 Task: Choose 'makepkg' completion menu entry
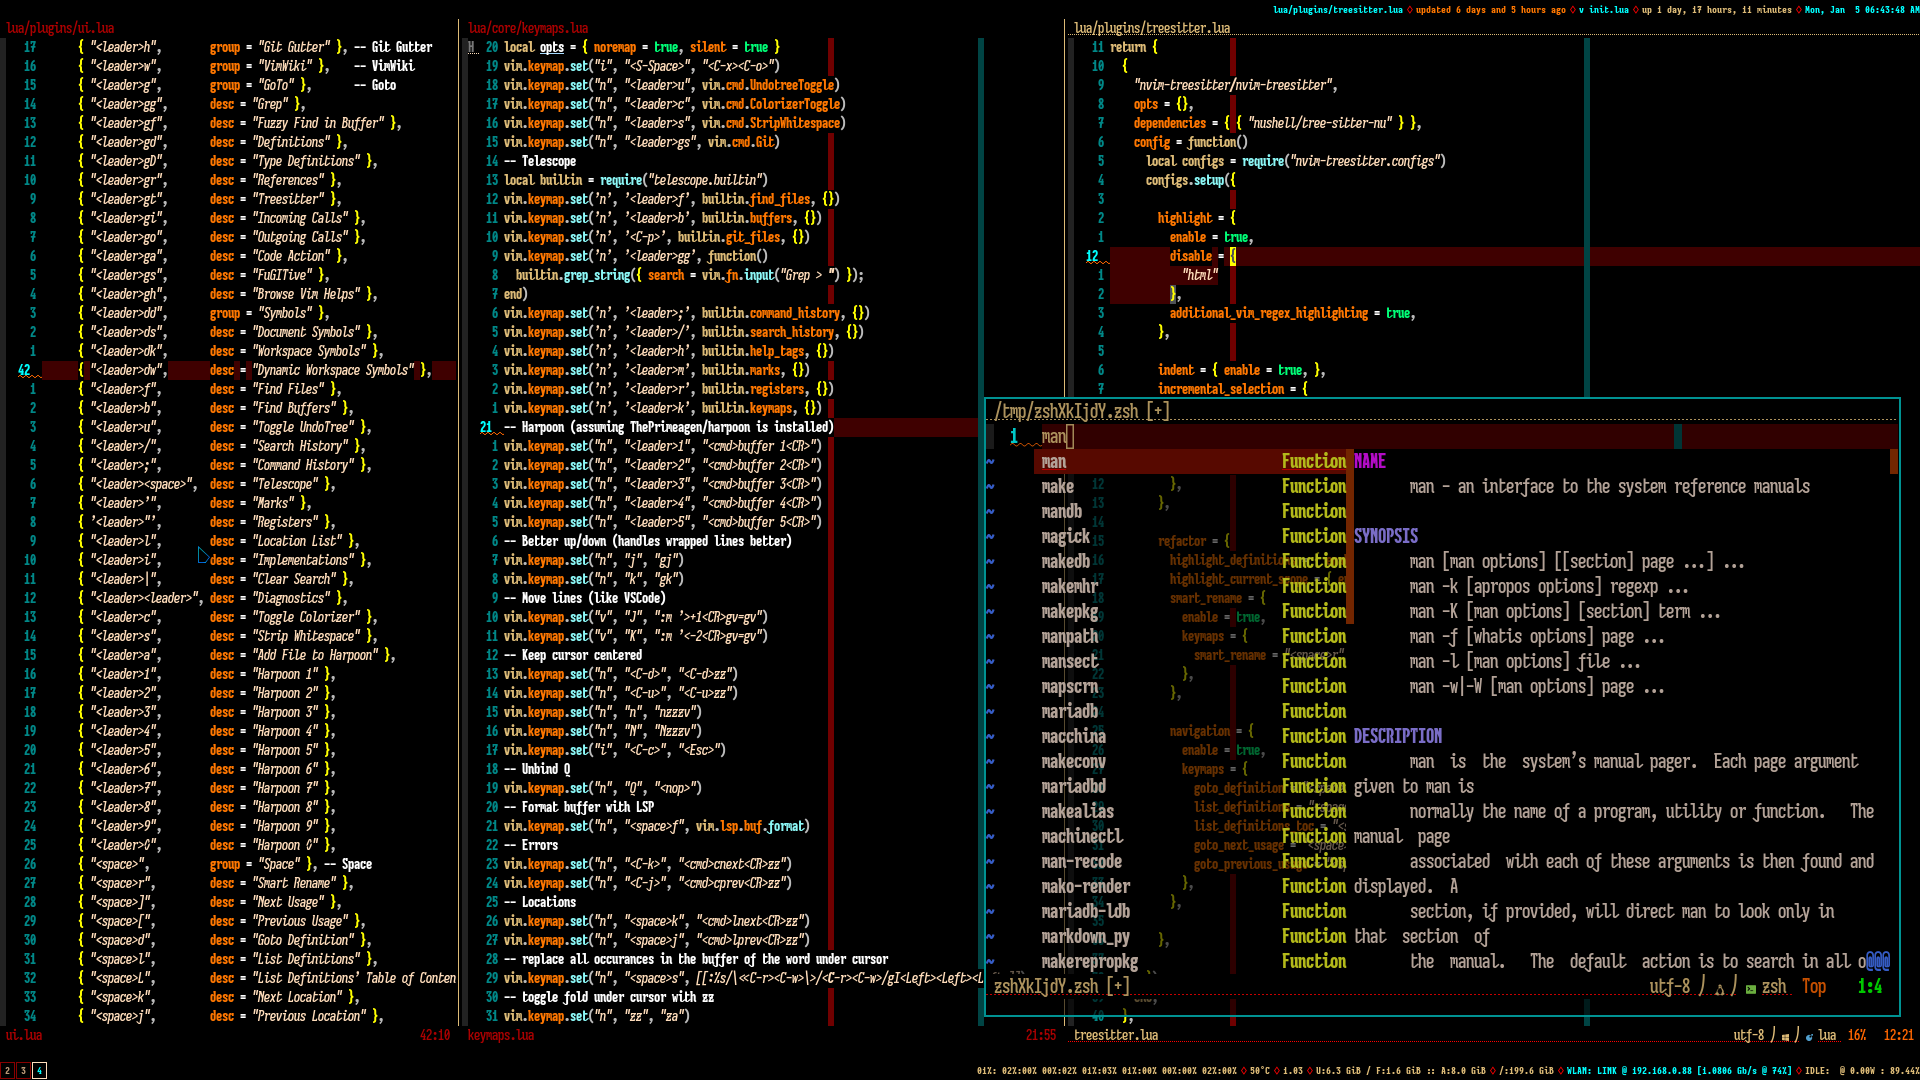(x=1069, y=612)
